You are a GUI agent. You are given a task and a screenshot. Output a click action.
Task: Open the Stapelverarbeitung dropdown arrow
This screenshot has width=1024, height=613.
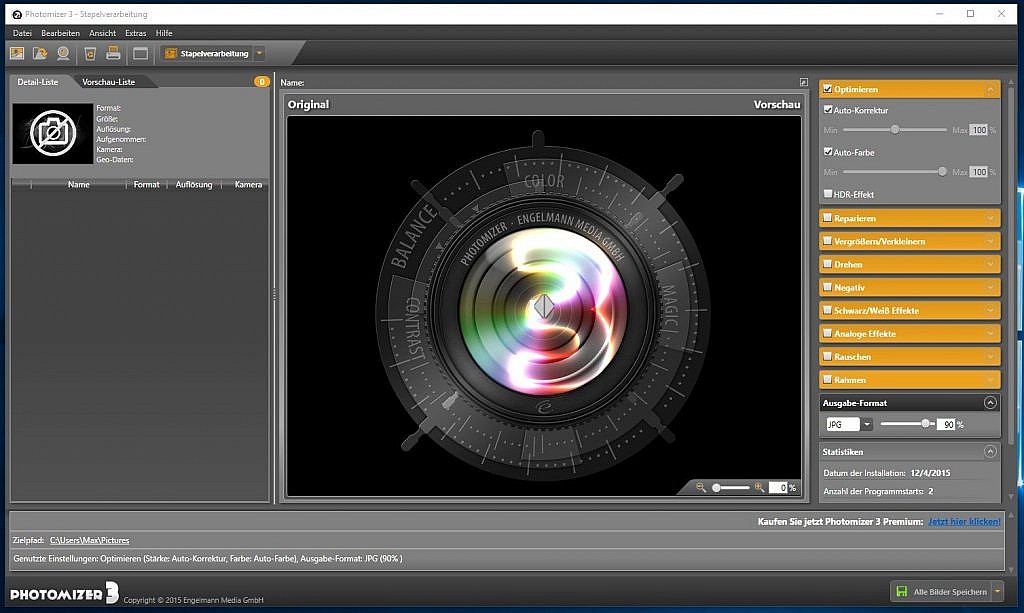259,54
